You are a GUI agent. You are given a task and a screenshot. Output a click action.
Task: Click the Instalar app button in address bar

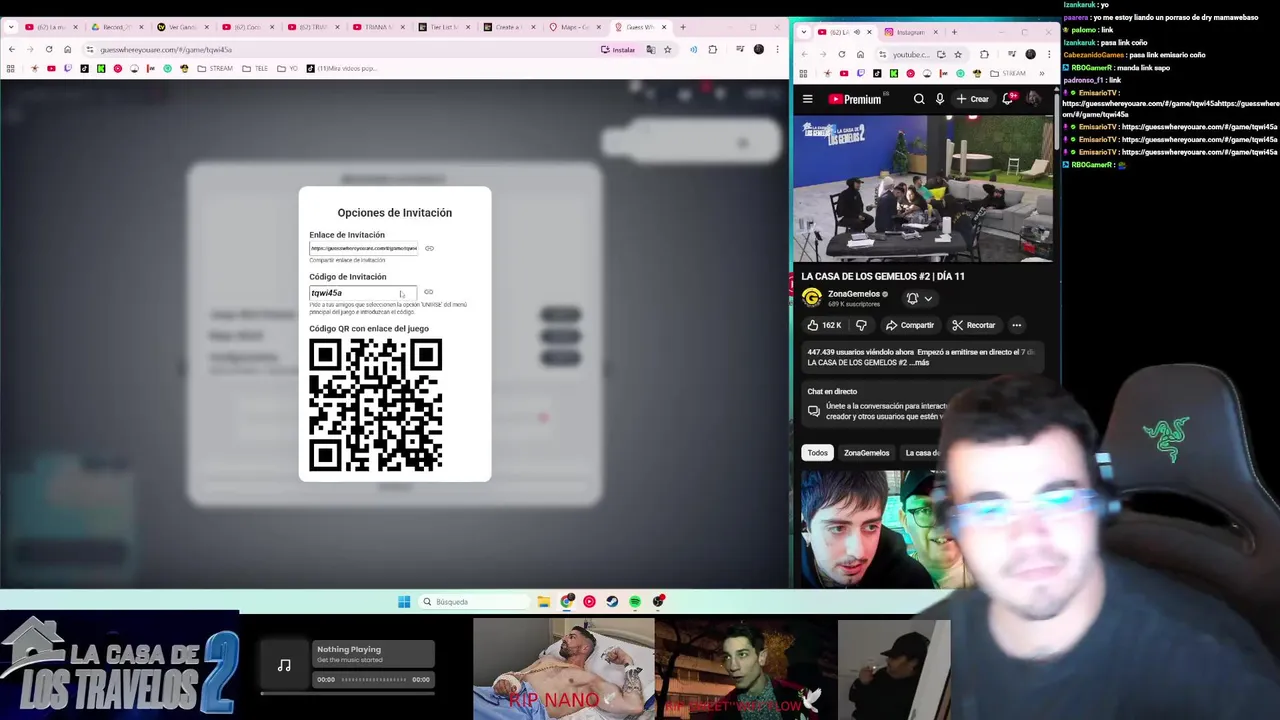[619, 49]
